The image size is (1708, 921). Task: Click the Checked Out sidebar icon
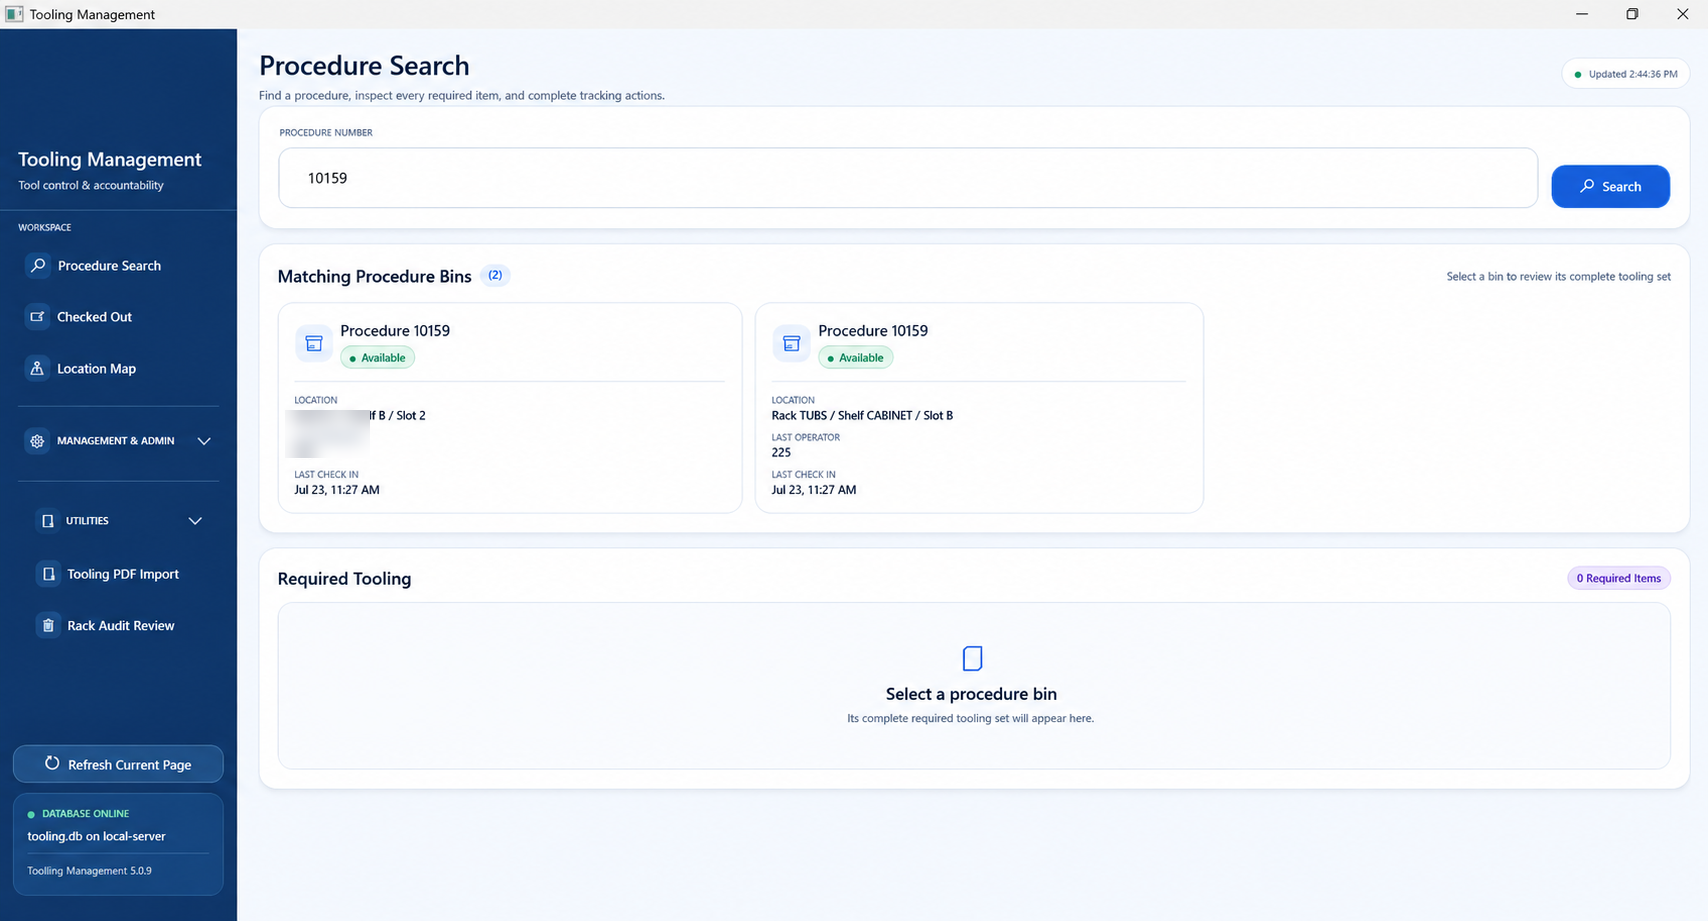[37, 317]
